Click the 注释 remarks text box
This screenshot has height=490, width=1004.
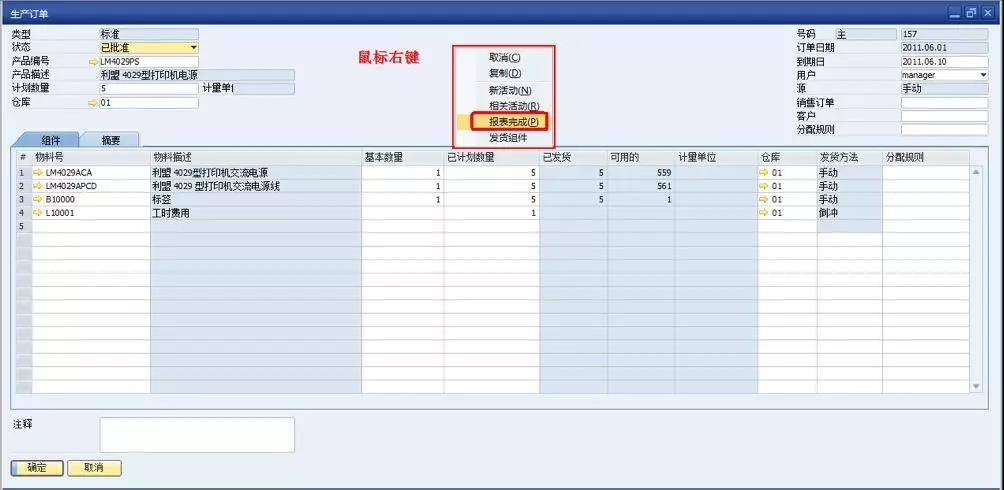(196, 435)
